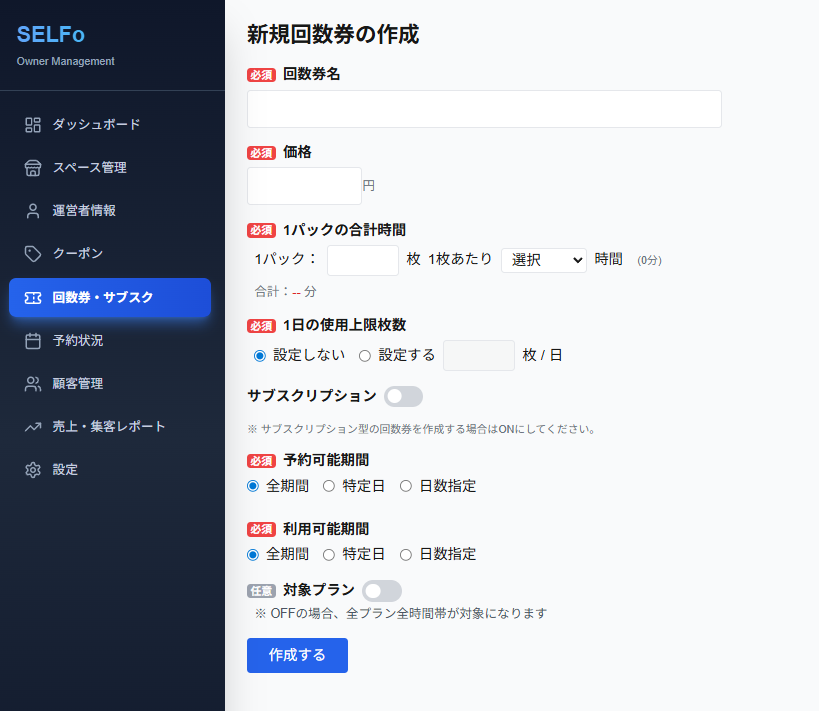This screenshot has width=819, height=711.
Task: Click the ticket icon for 回数券・サブスク
Action: tap(33, 298)
